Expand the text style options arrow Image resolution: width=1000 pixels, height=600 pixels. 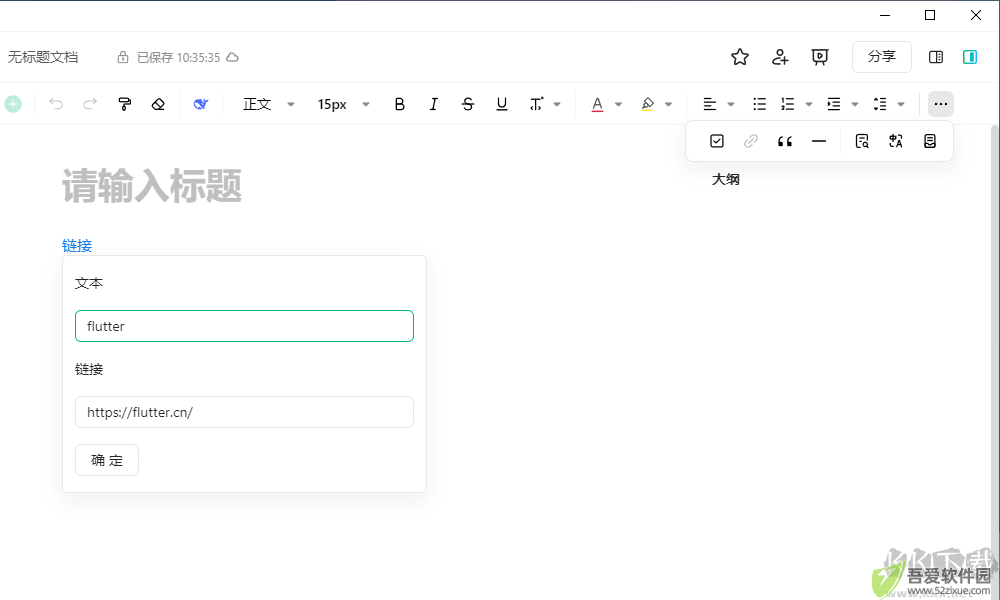(557, 104)
